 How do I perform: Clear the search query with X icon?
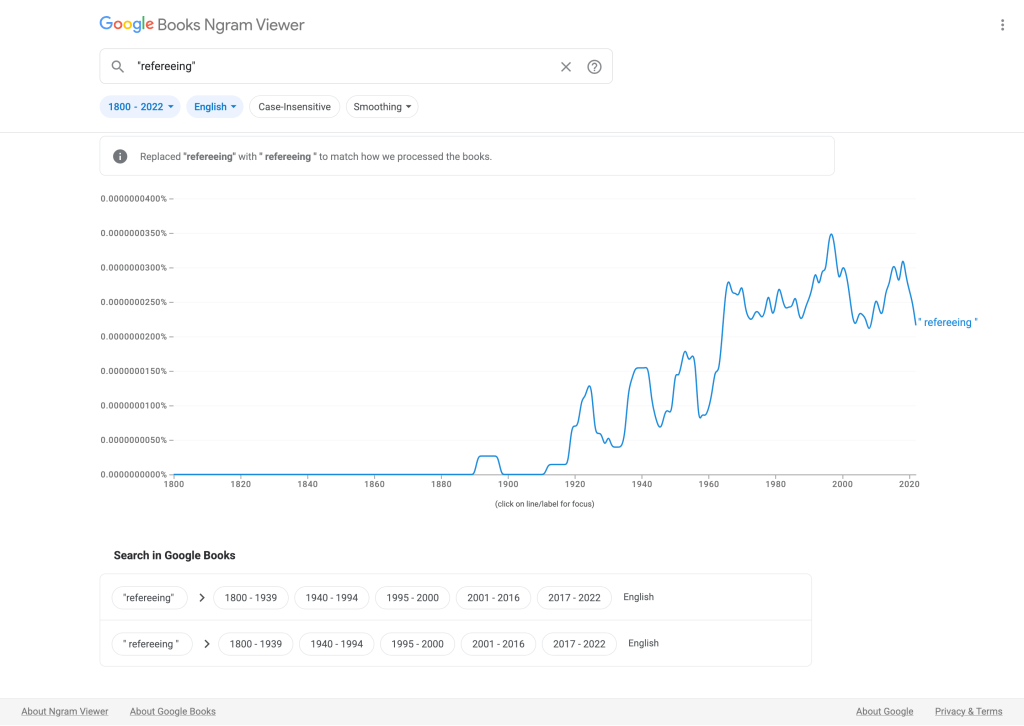tap(566, 67)
